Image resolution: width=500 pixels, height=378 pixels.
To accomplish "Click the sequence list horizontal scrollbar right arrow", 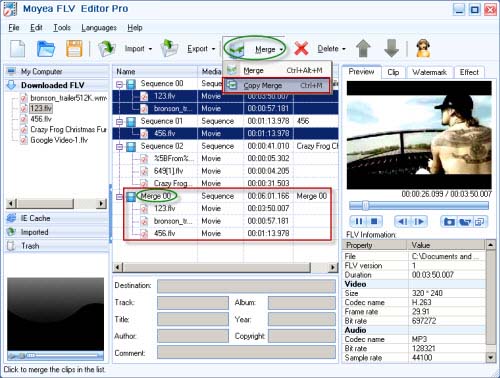I will 333,267.
